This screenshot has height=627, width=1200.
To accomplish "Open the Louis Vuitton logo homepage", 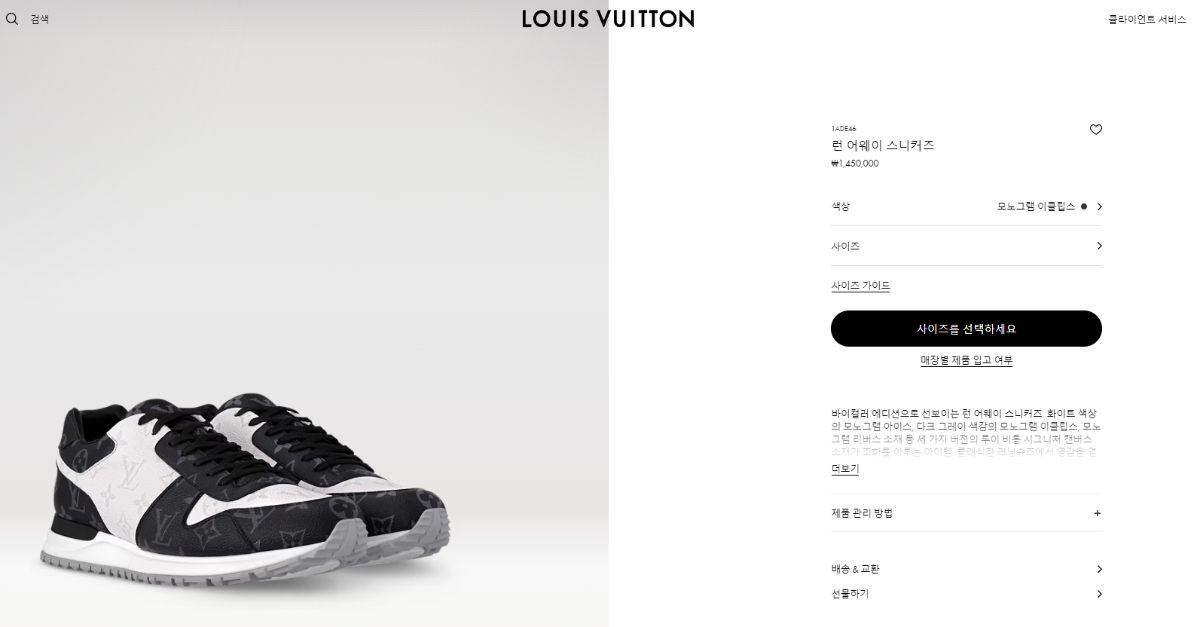I will tap(608, 18).
